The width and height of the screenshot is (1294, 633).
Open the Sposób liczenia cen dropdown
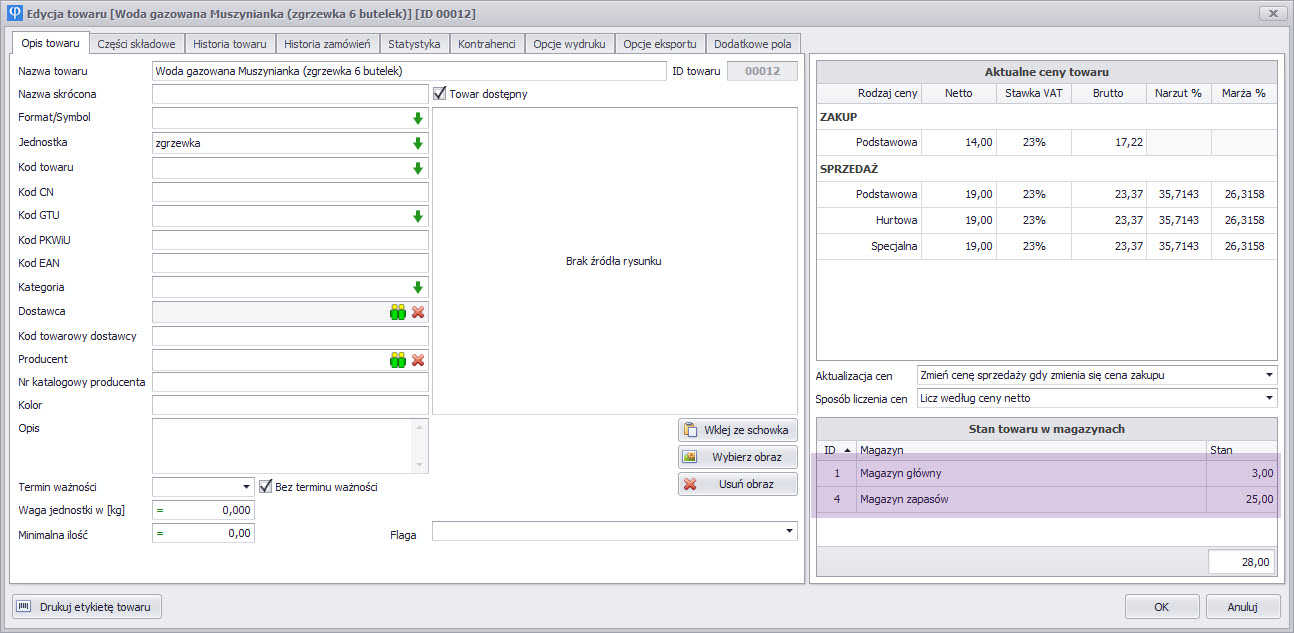[x=1268, y=398]
